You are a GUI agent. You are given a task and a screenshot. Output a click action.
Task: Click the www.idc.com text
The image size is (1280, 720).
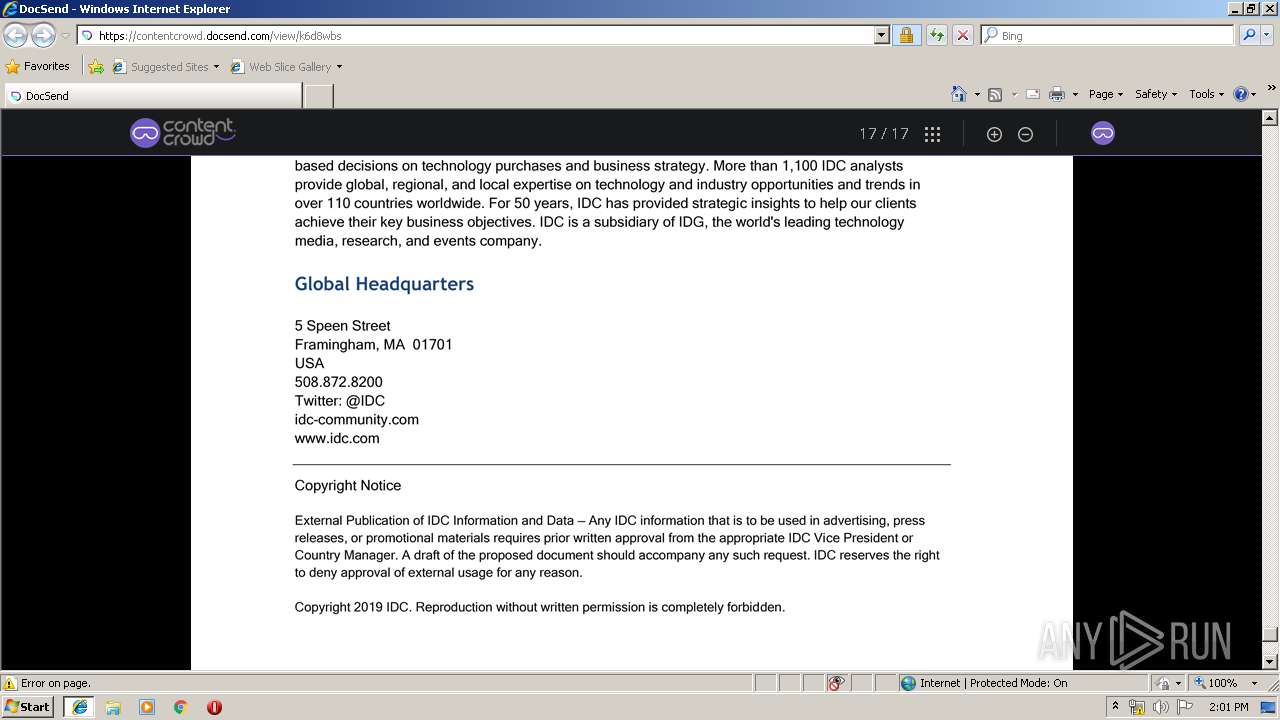337,438
